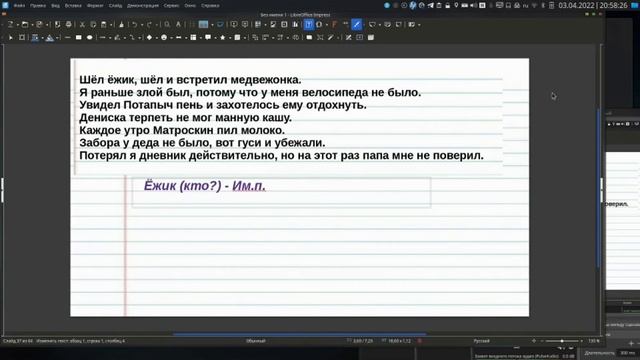Click the New document icon
This screenshot has height=360, width=640.
tap(11, 24)
